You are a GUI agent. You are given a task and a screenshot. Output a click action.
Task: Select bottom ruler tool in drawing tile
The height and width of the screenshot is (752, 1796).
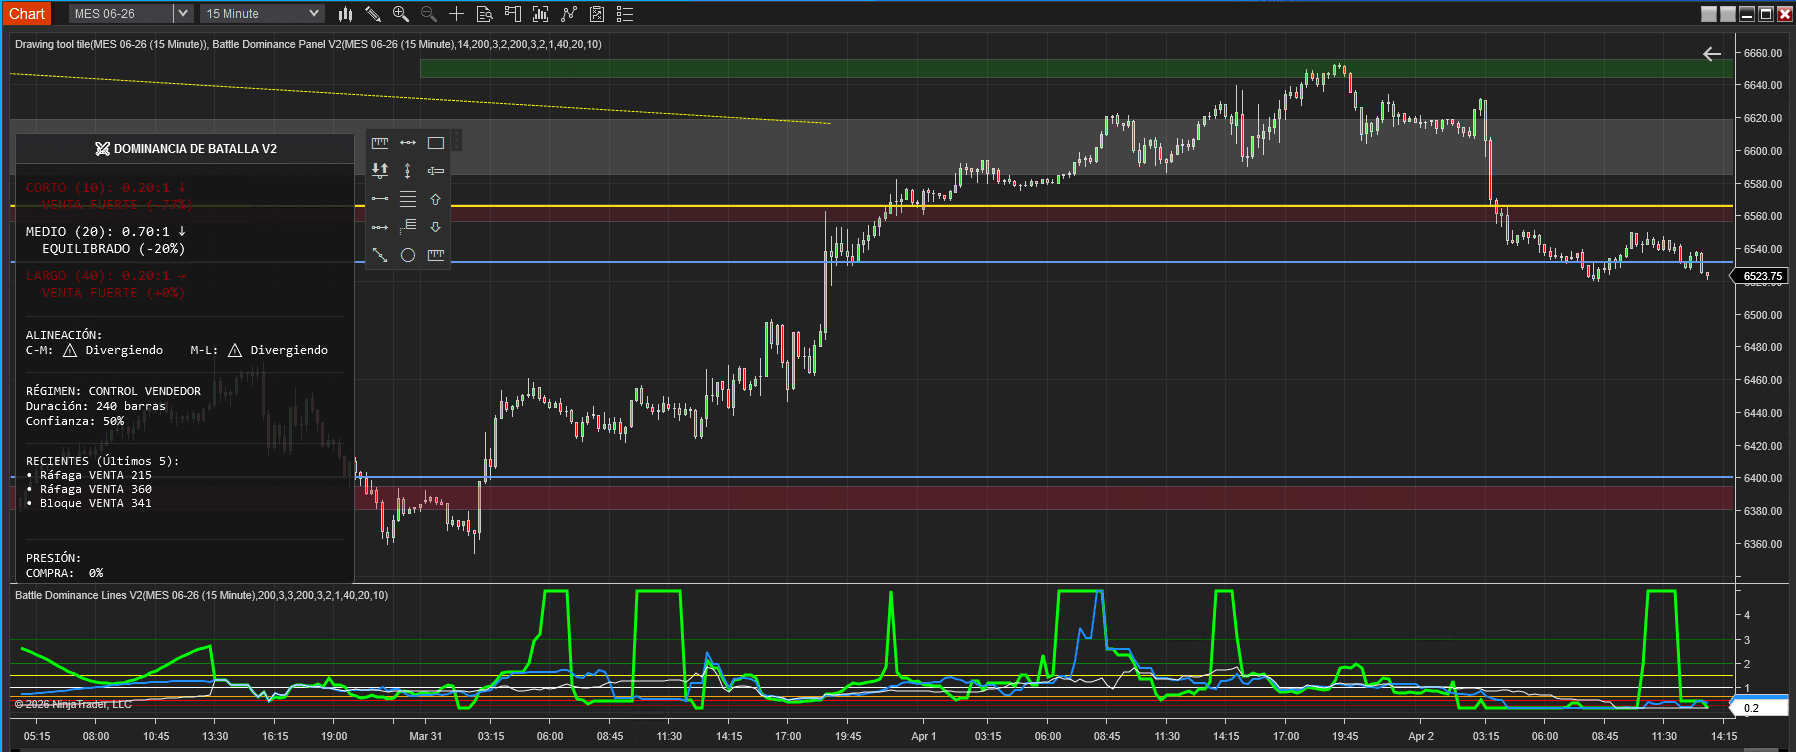tap(436, 255)
